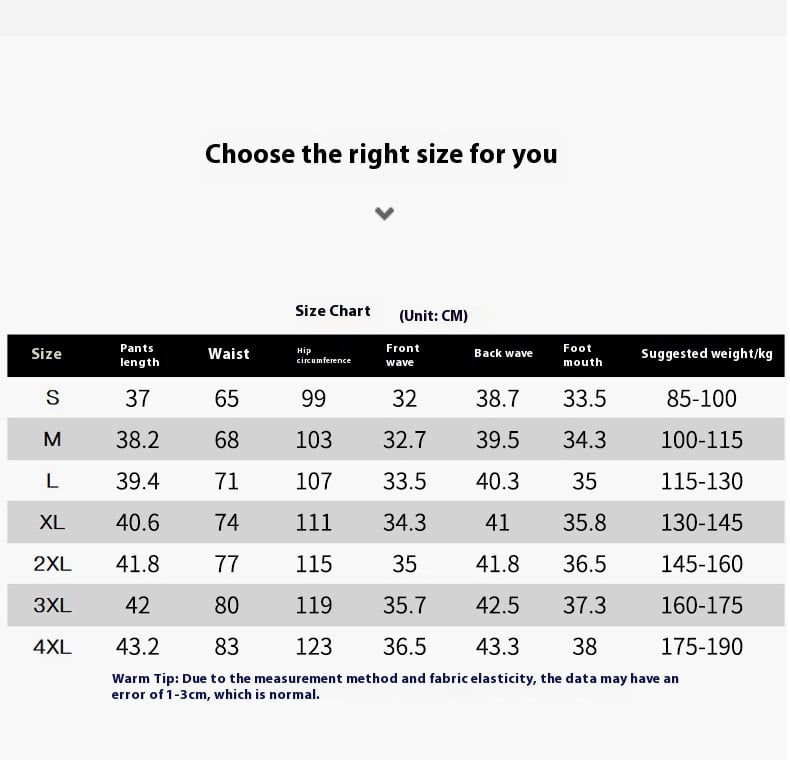Click the Foot mouth column header
790x760 pixels.
tap(582, 355)
